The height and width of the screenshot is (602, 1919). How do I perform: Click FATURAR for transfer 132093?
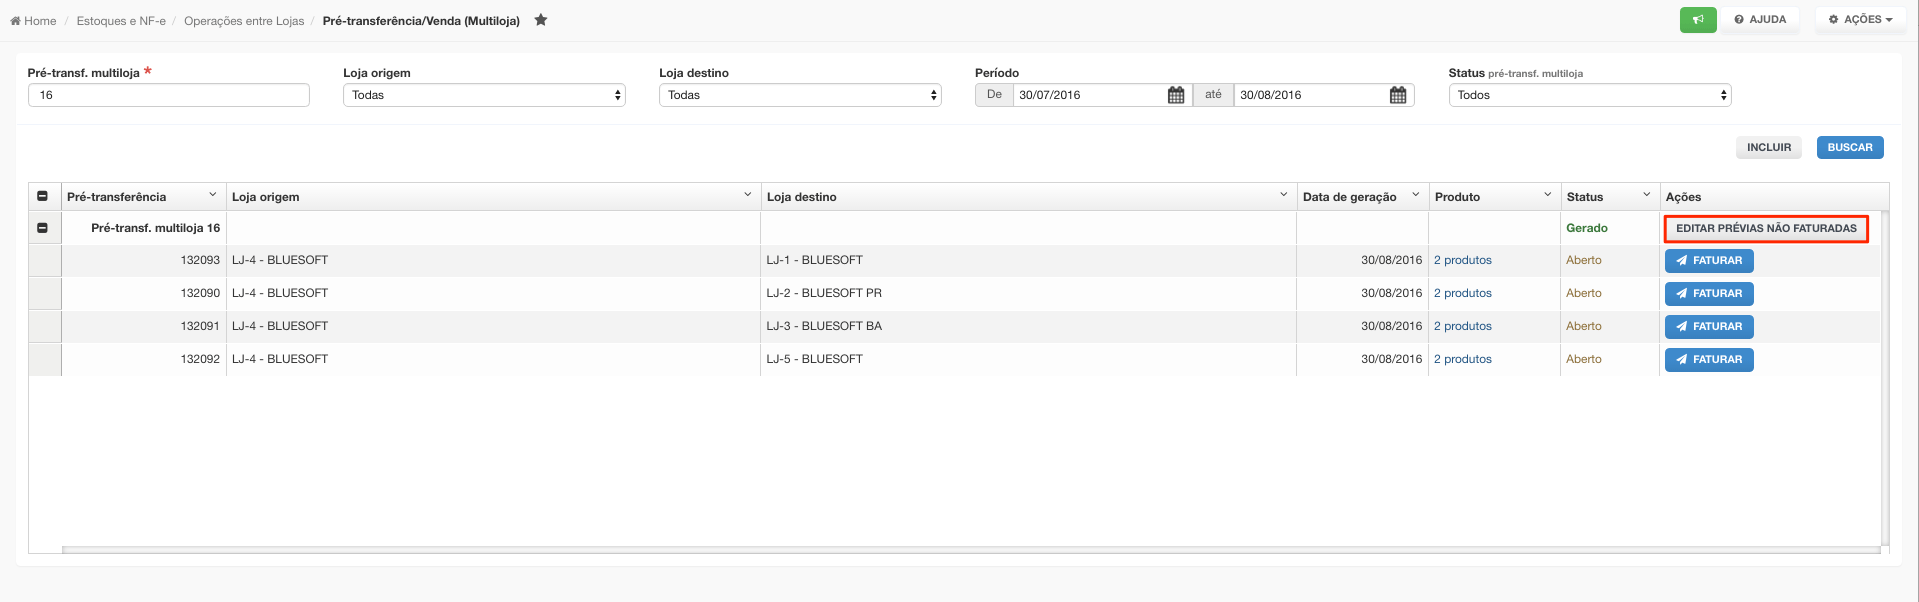[1709, 261]
